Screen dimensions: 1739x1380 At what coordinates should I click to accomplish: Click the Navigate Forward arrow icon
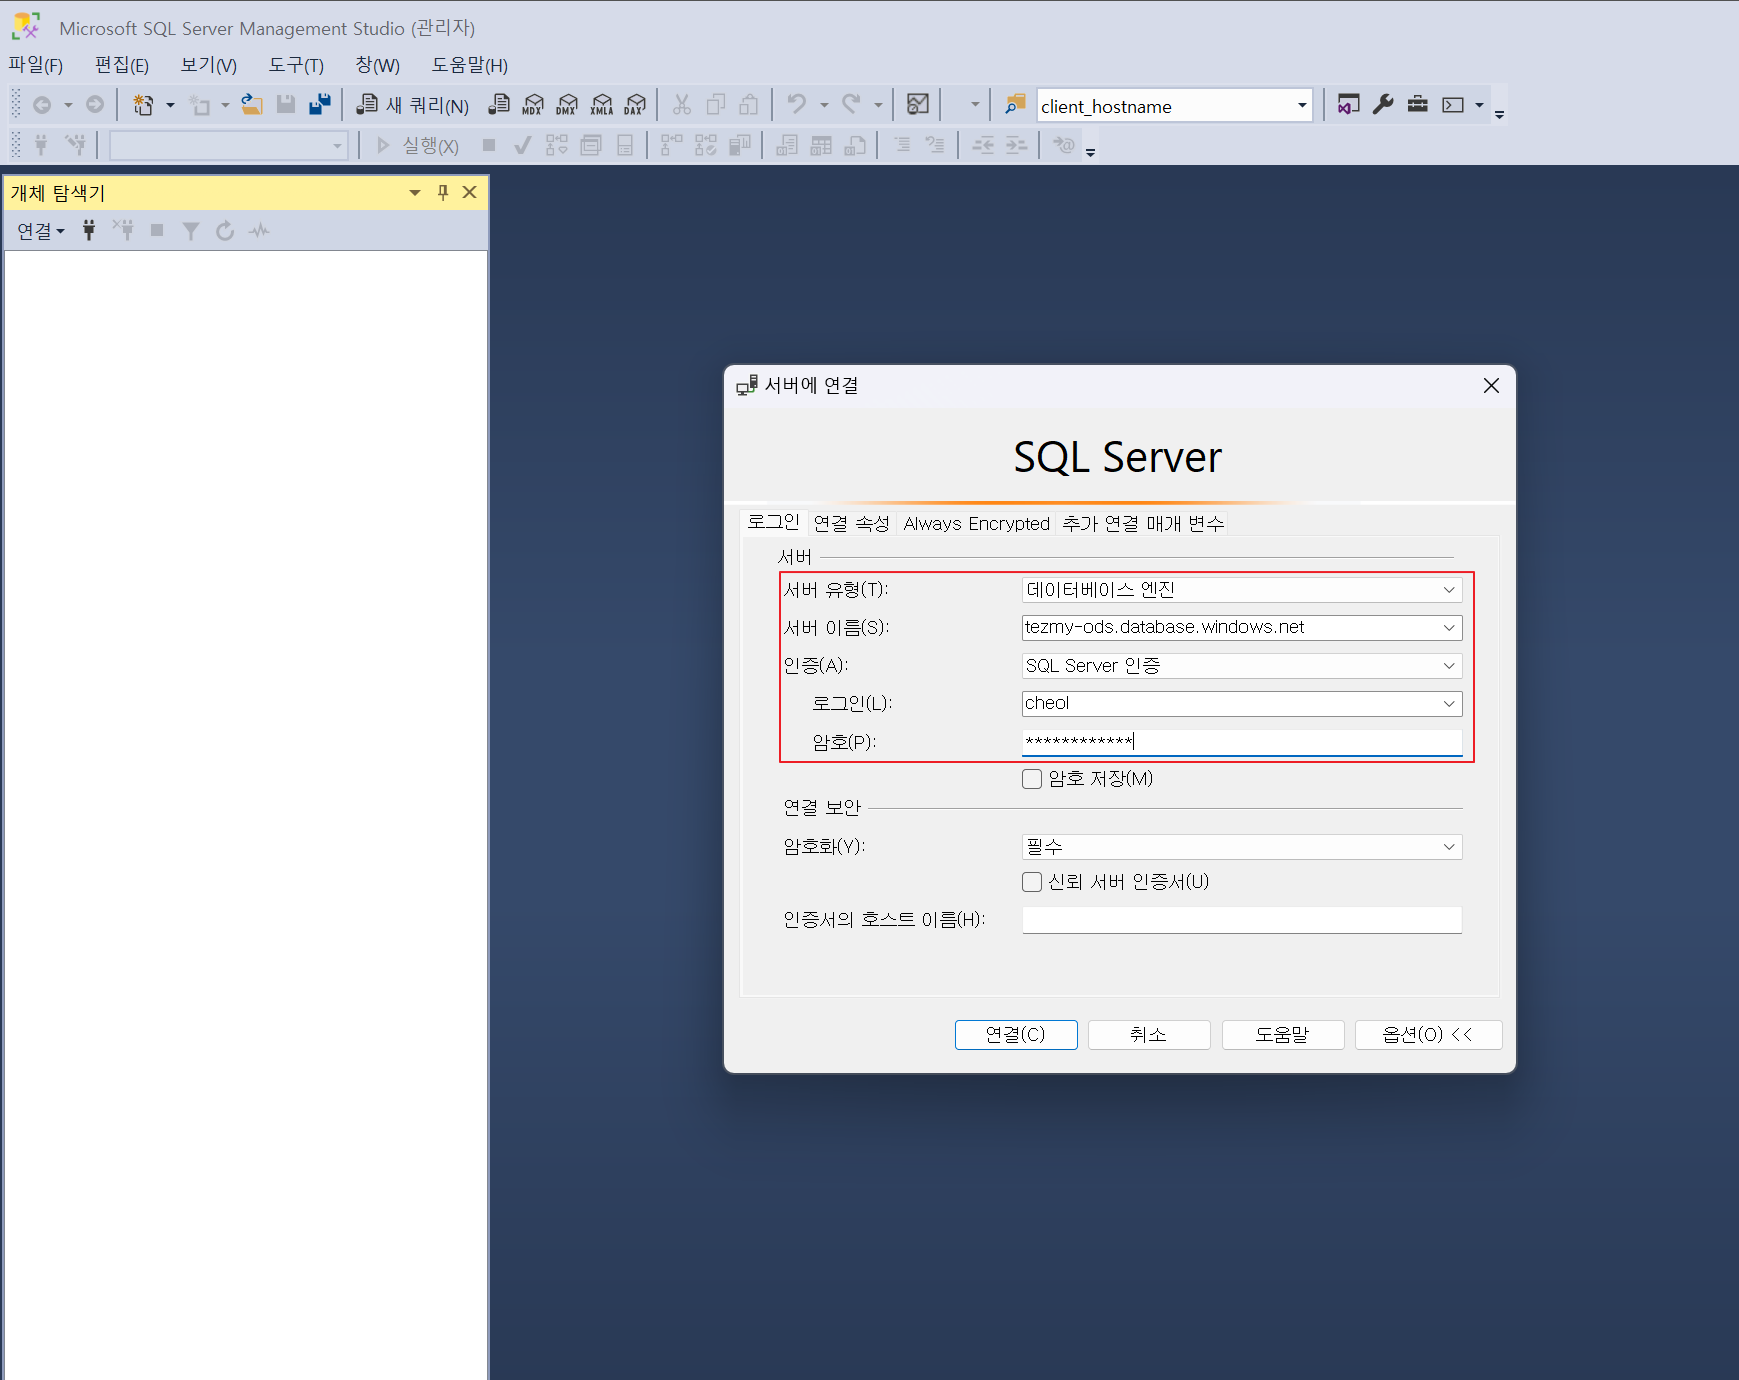pos(95,105)
